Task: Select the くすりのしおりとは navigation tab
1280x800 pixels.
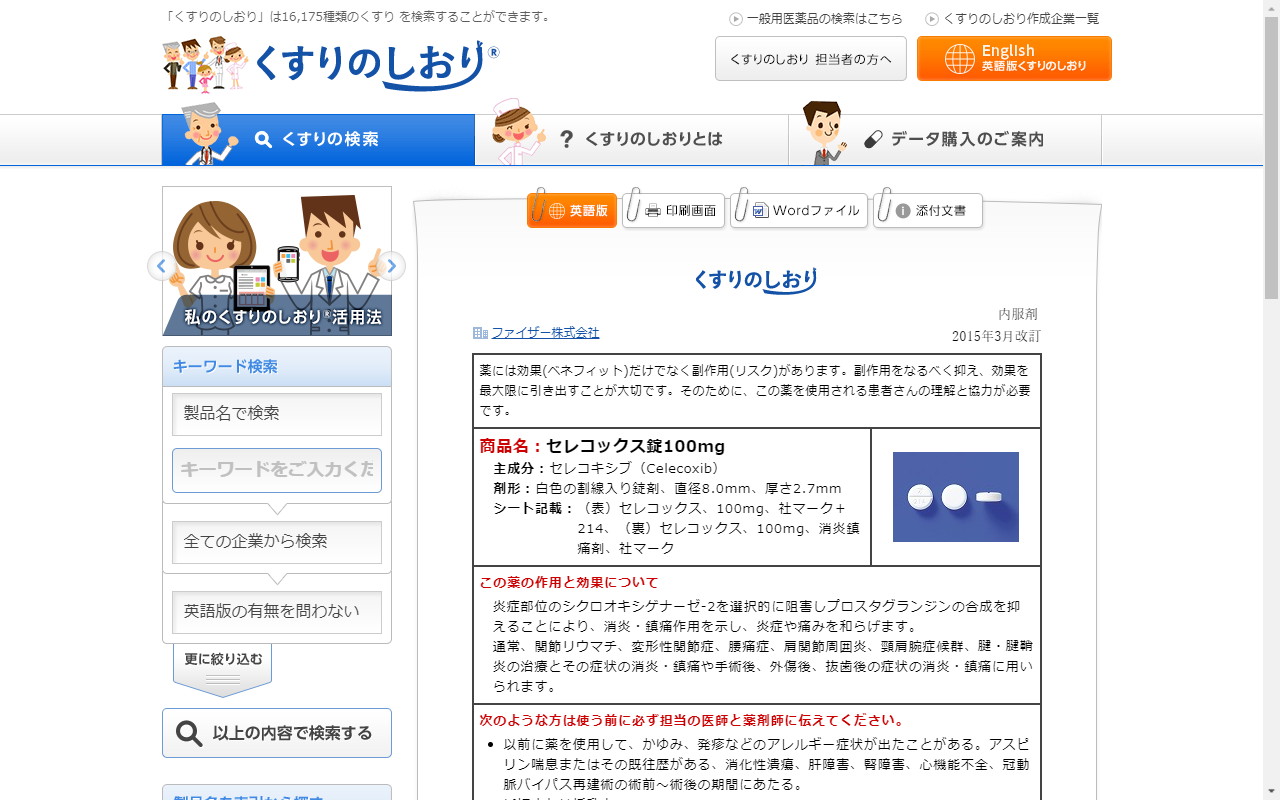Action: point(631,140)
